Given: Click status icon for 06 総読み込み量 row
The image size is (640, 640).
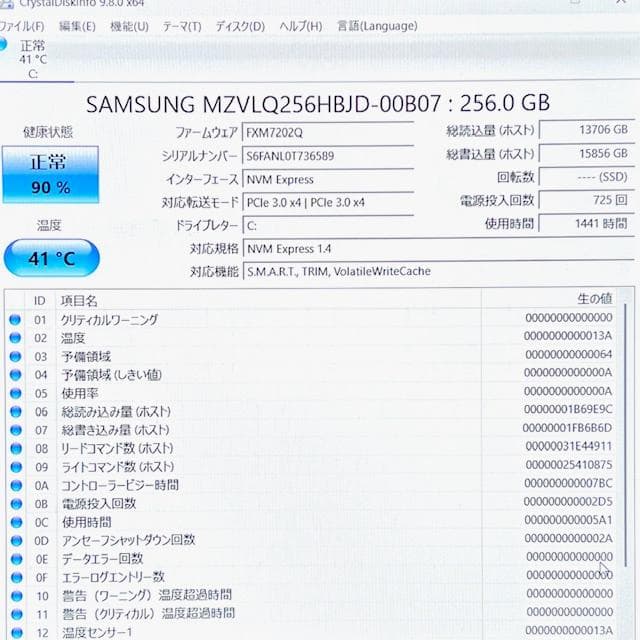Looking at the screenshot, I should click(16, 412).
